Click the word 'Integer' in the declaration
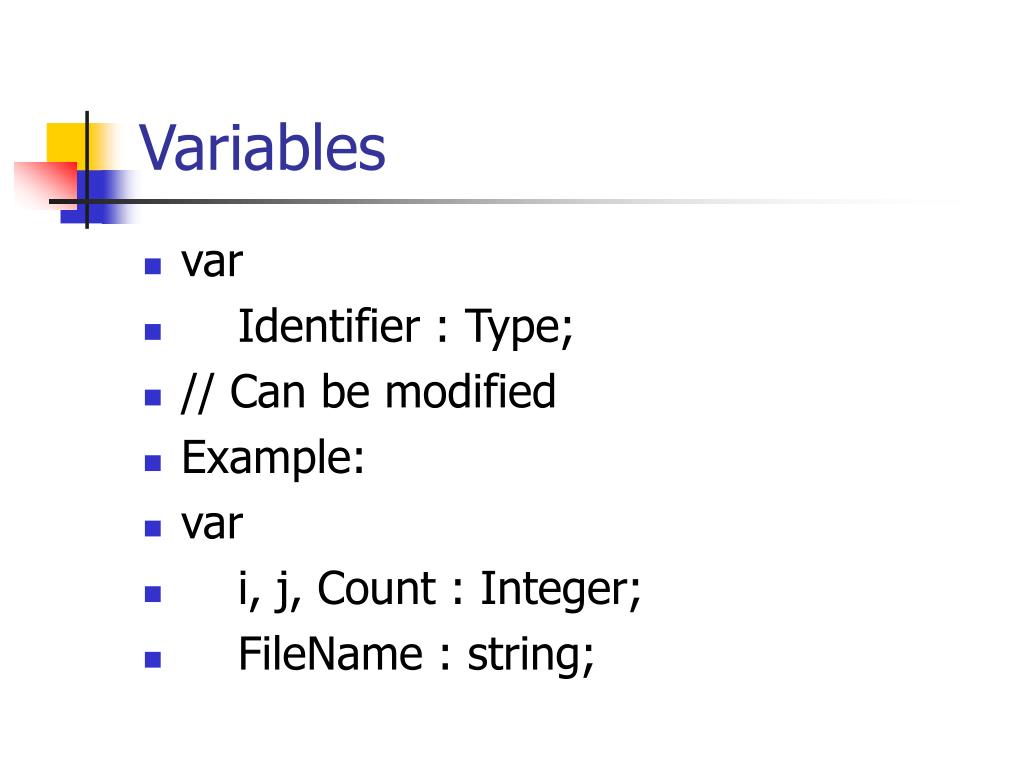 pos(556,590)
